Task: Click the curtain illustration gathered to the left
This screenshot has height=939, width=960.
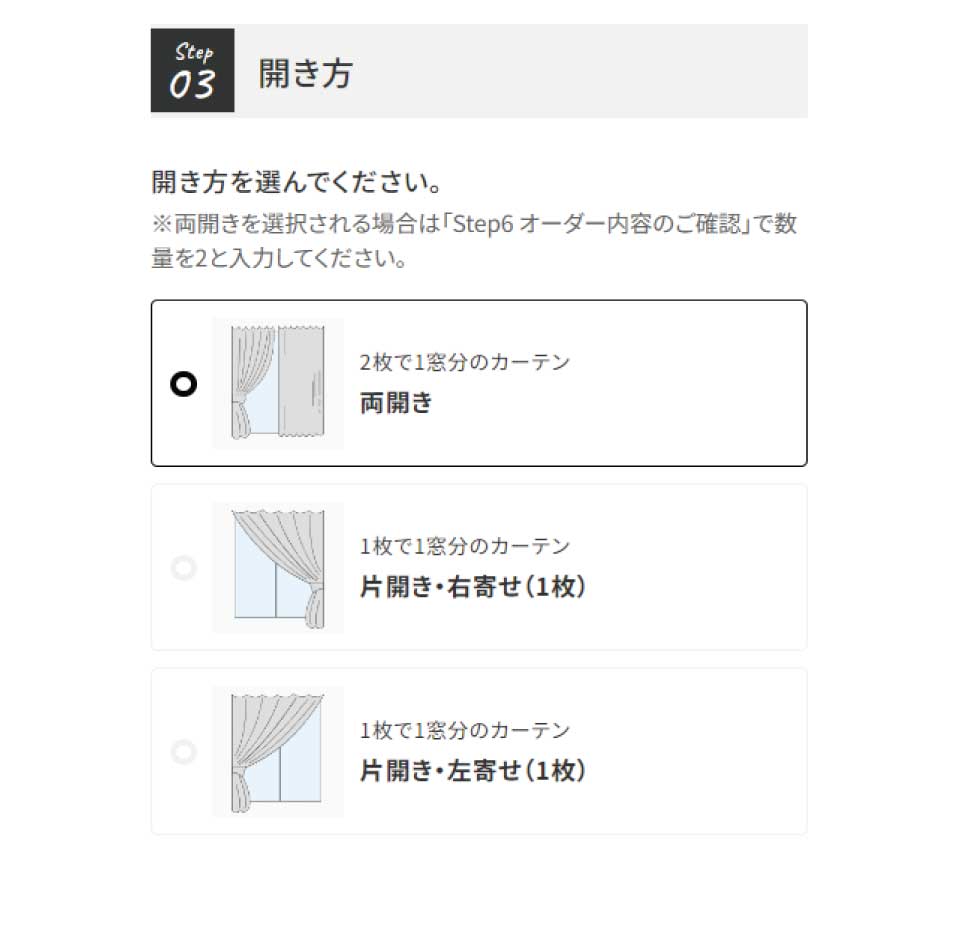Action: (278, 751)
